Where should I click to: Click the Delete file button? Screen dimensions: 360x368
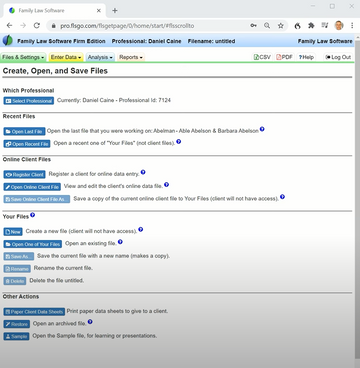point(15,281)
